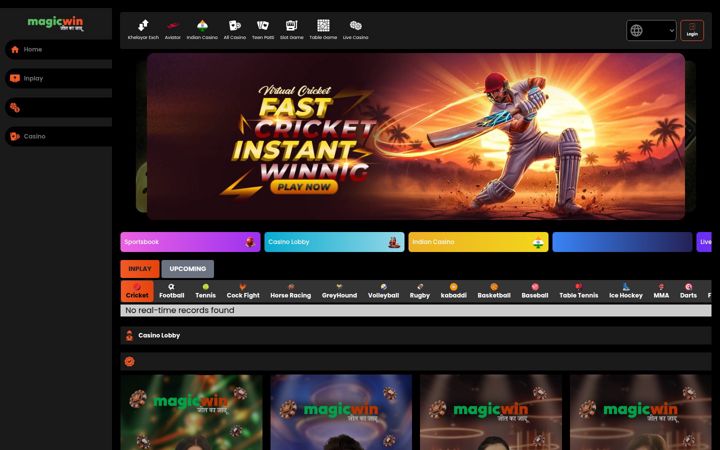Open the Casino Lobby section header
The height and width of the screenshot is (450, 720).
416,336
